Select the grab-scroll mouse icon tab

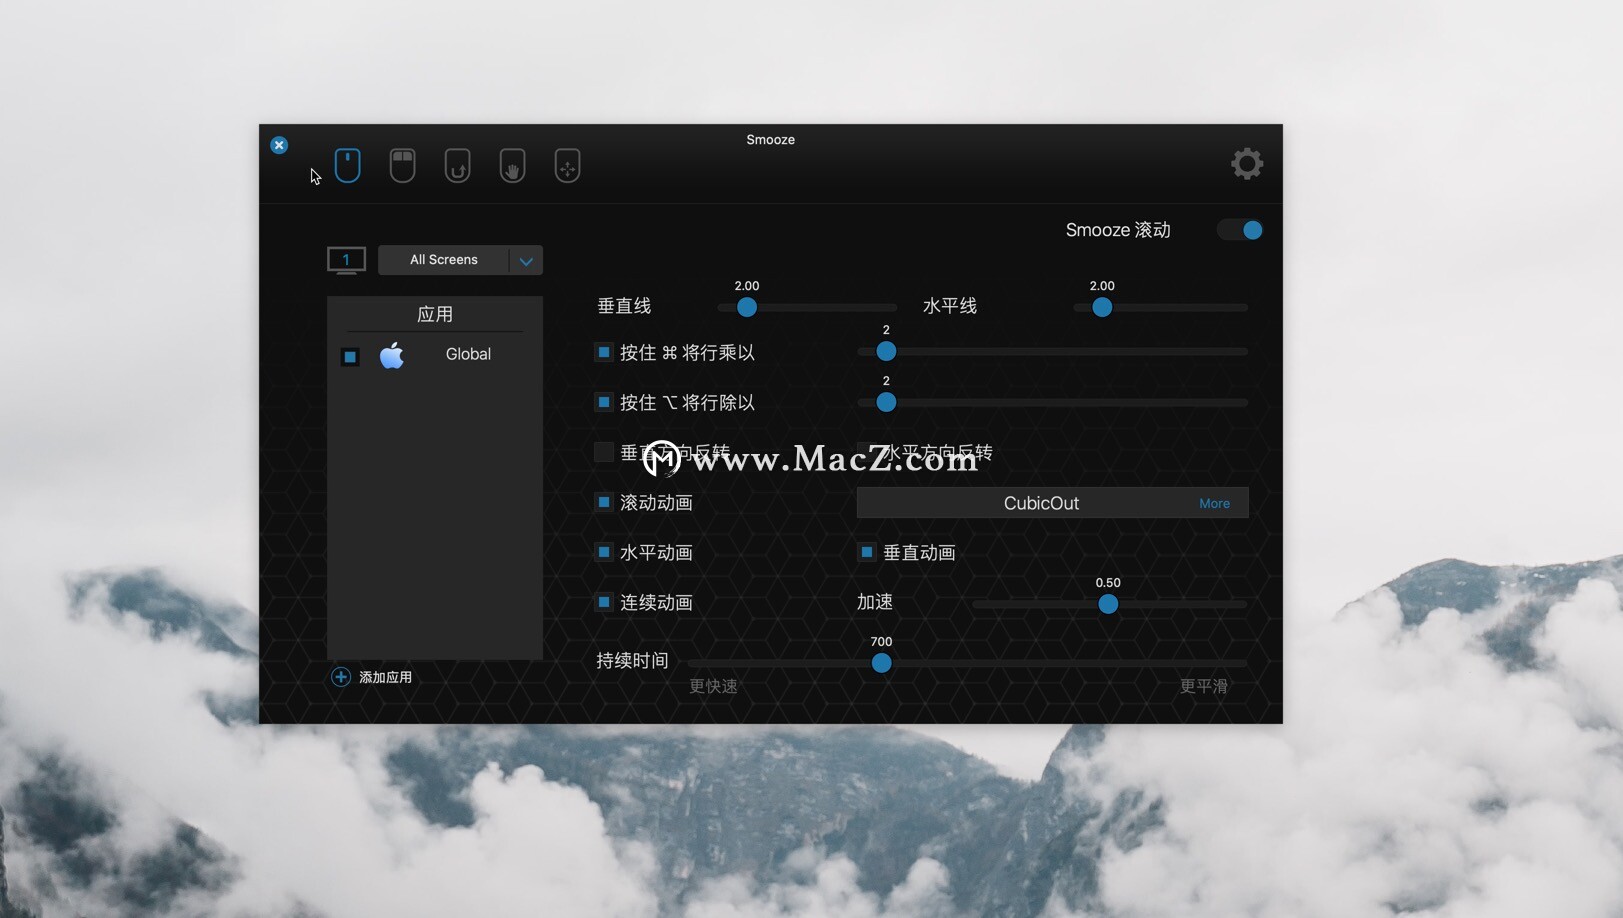coord(458,165)
